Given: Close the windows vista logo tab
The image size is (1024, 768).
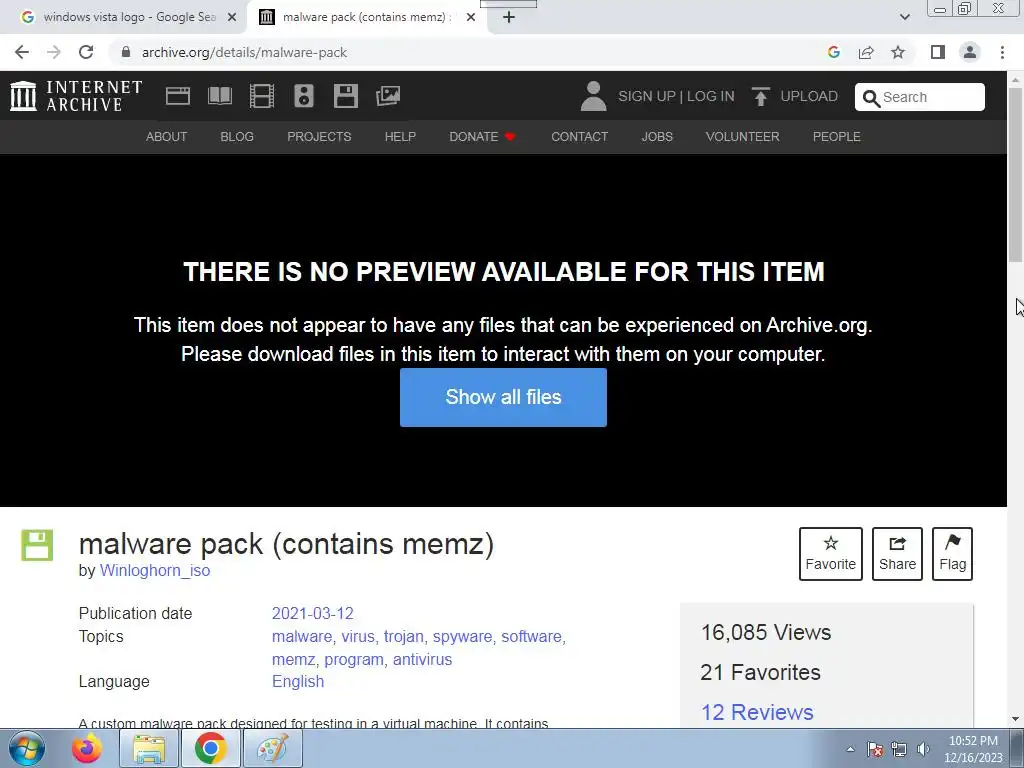Looking at the screenshot, I should coord(232,18).
